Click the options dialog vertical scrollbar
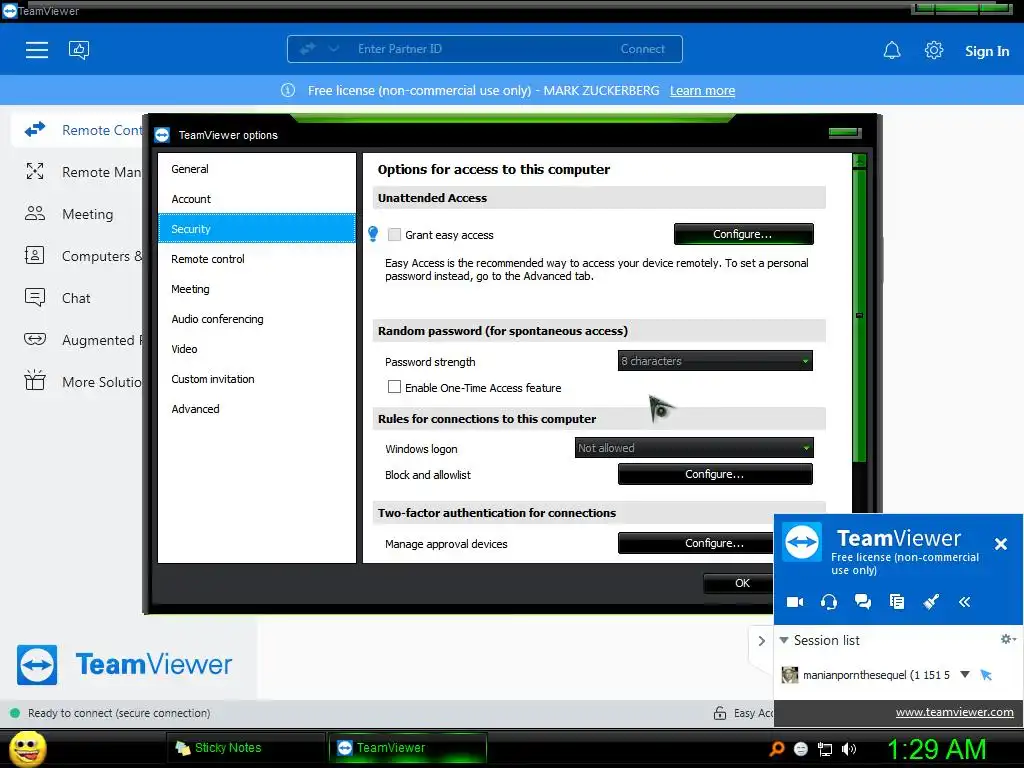The image size is (1024, 768). point(859,315)
